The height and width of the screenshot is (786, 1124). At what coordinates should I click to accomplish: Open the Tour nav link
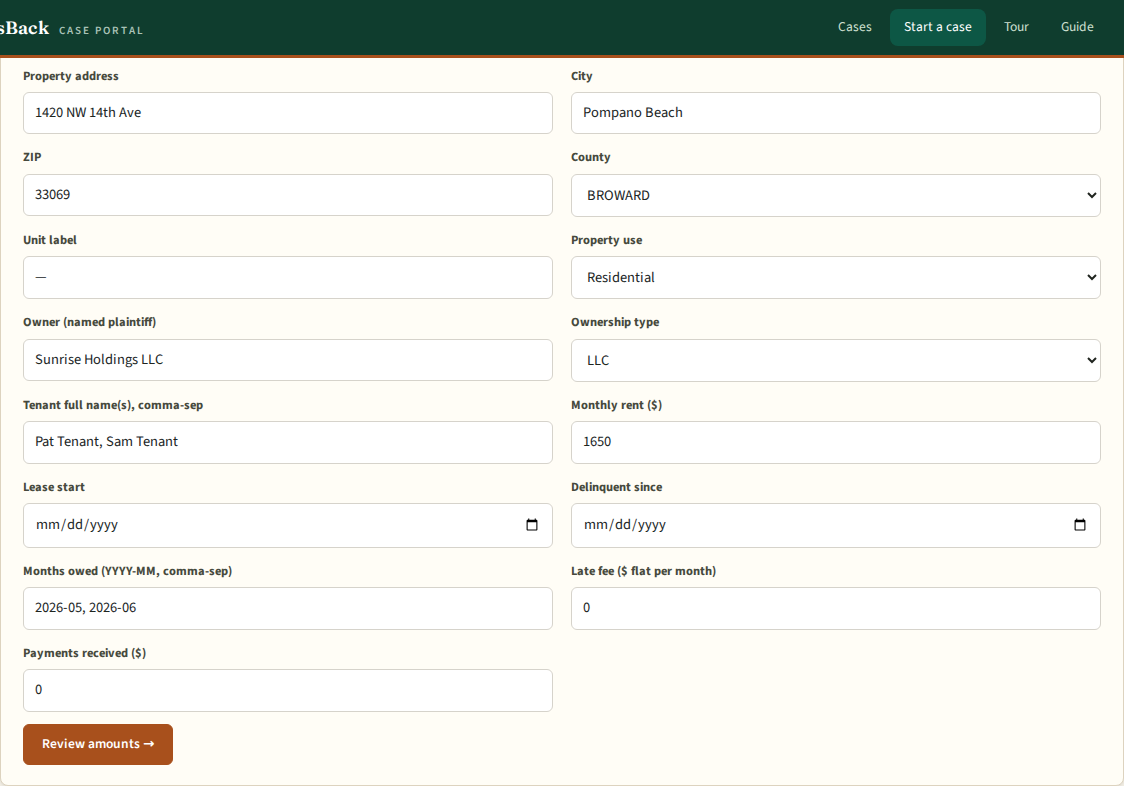[x=1016, y=27]
